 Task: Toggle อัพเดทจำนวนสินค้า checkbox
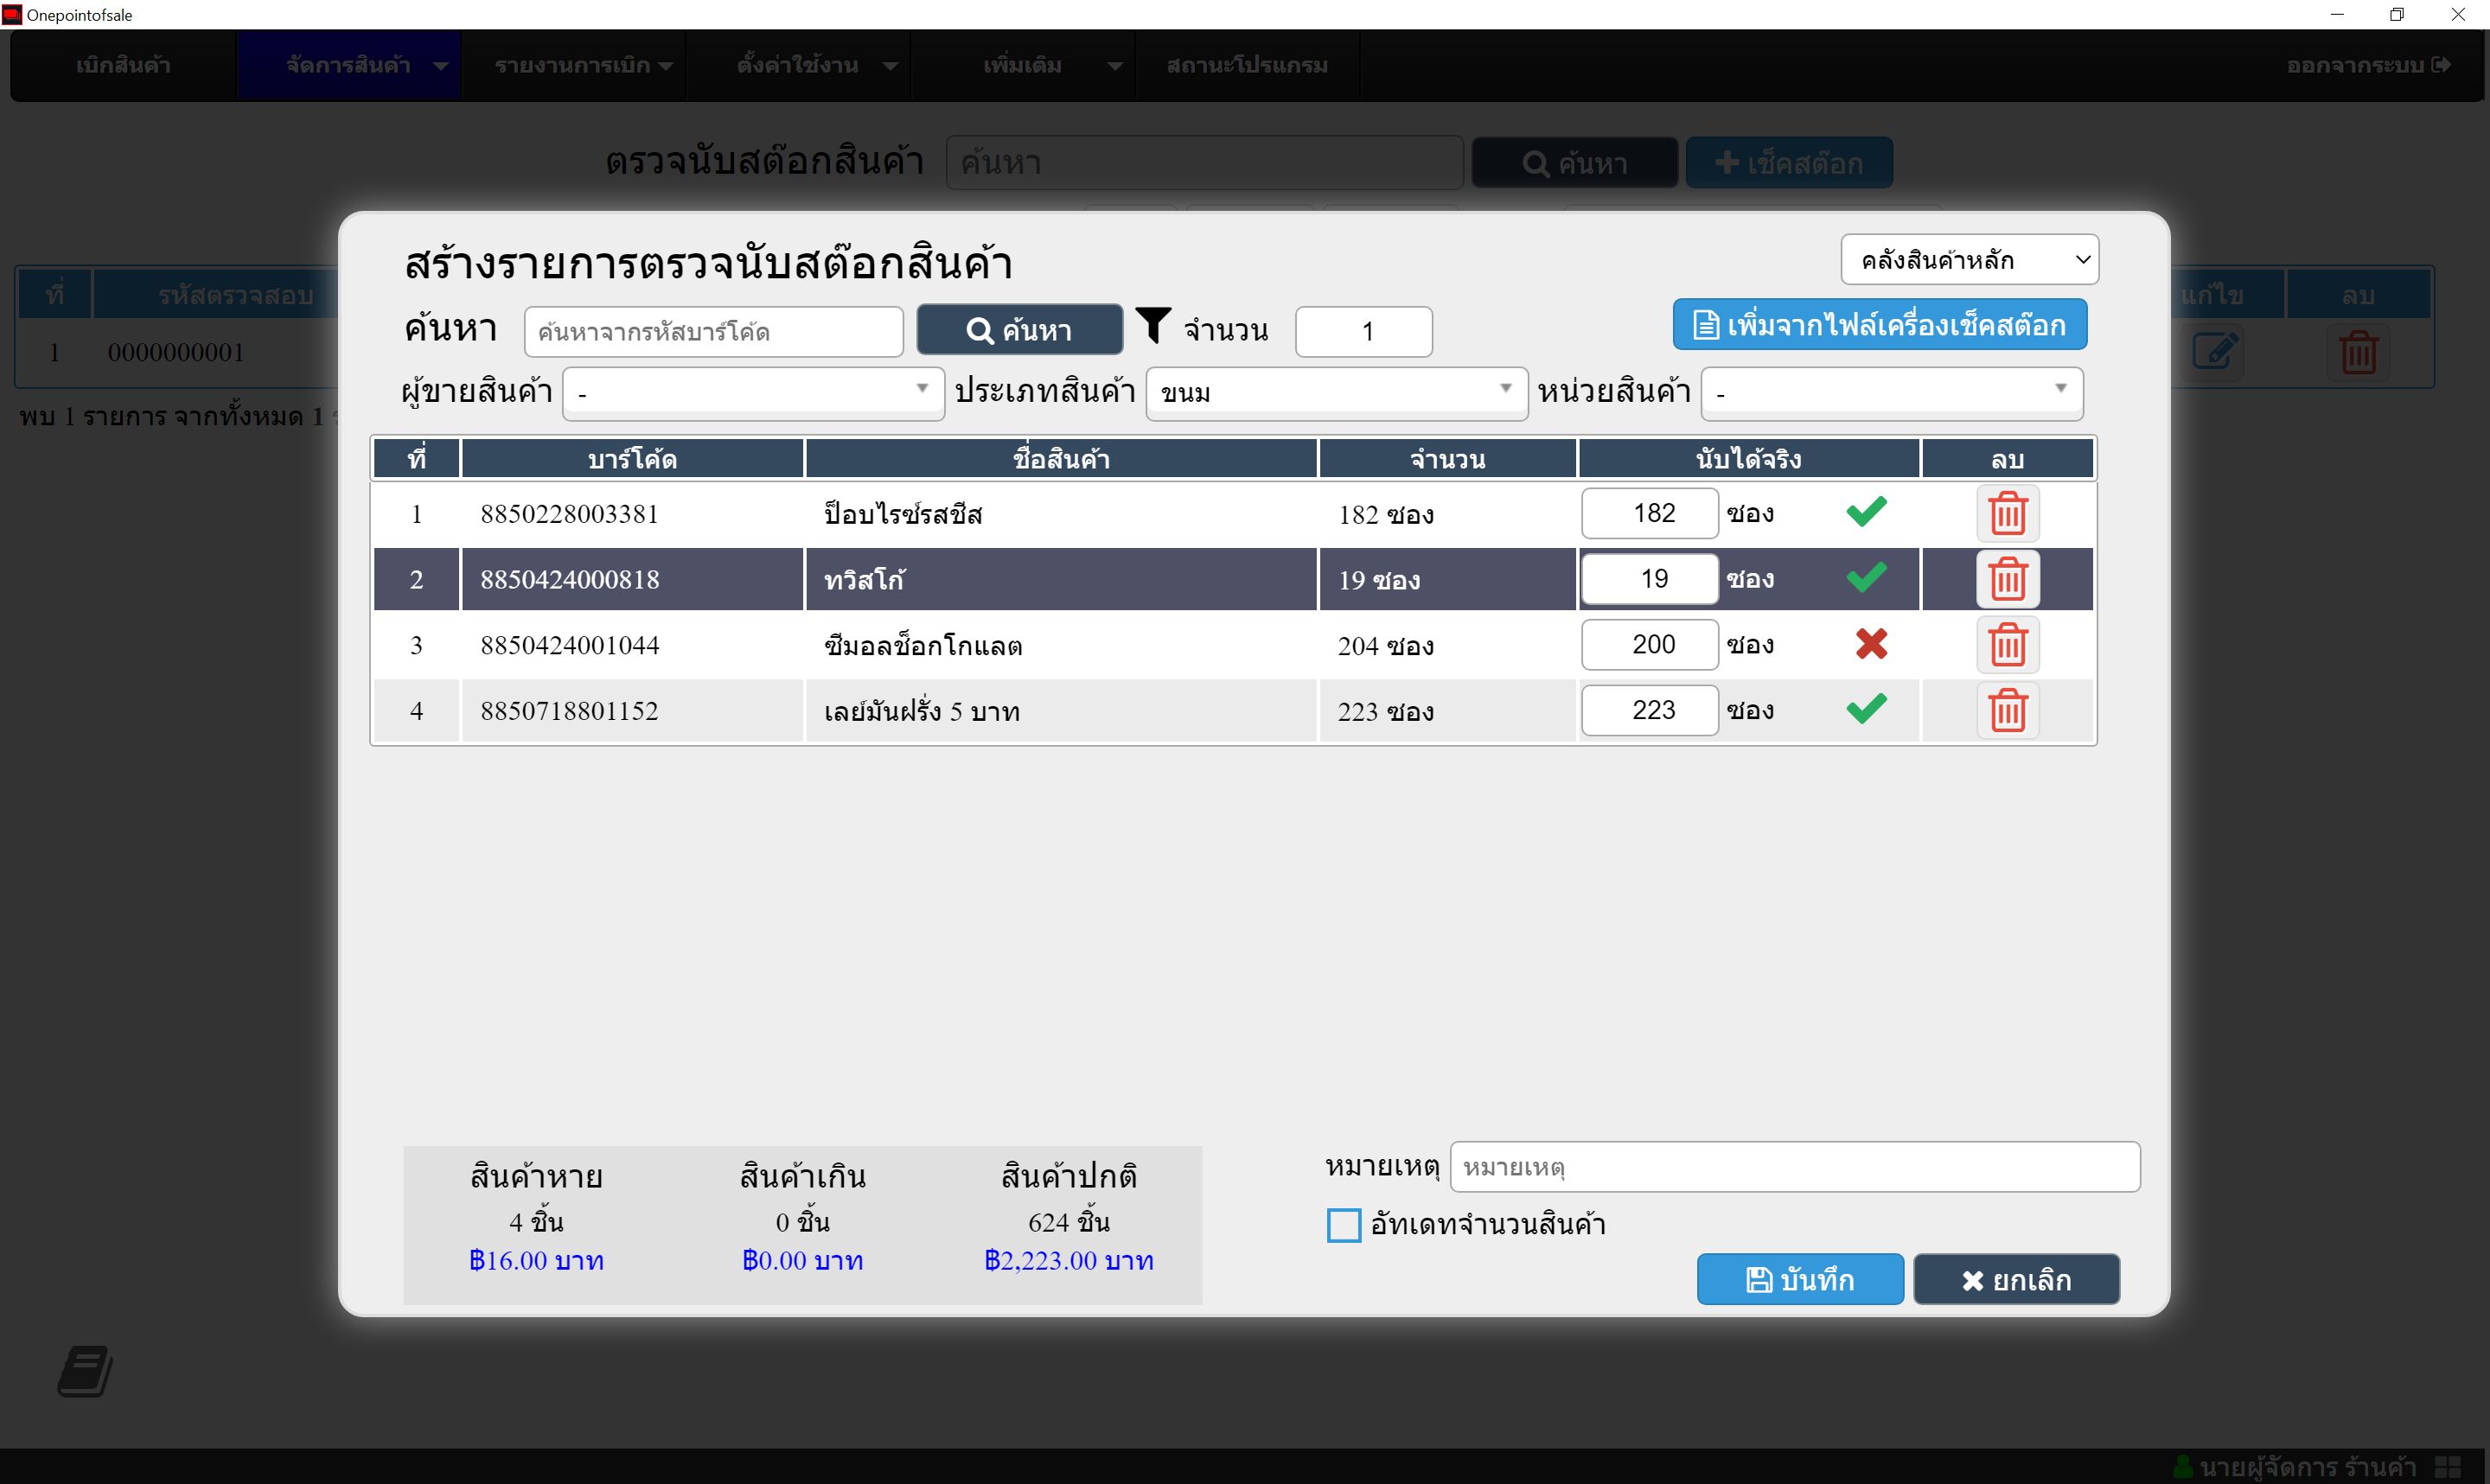click(x=1343, y=1225)
